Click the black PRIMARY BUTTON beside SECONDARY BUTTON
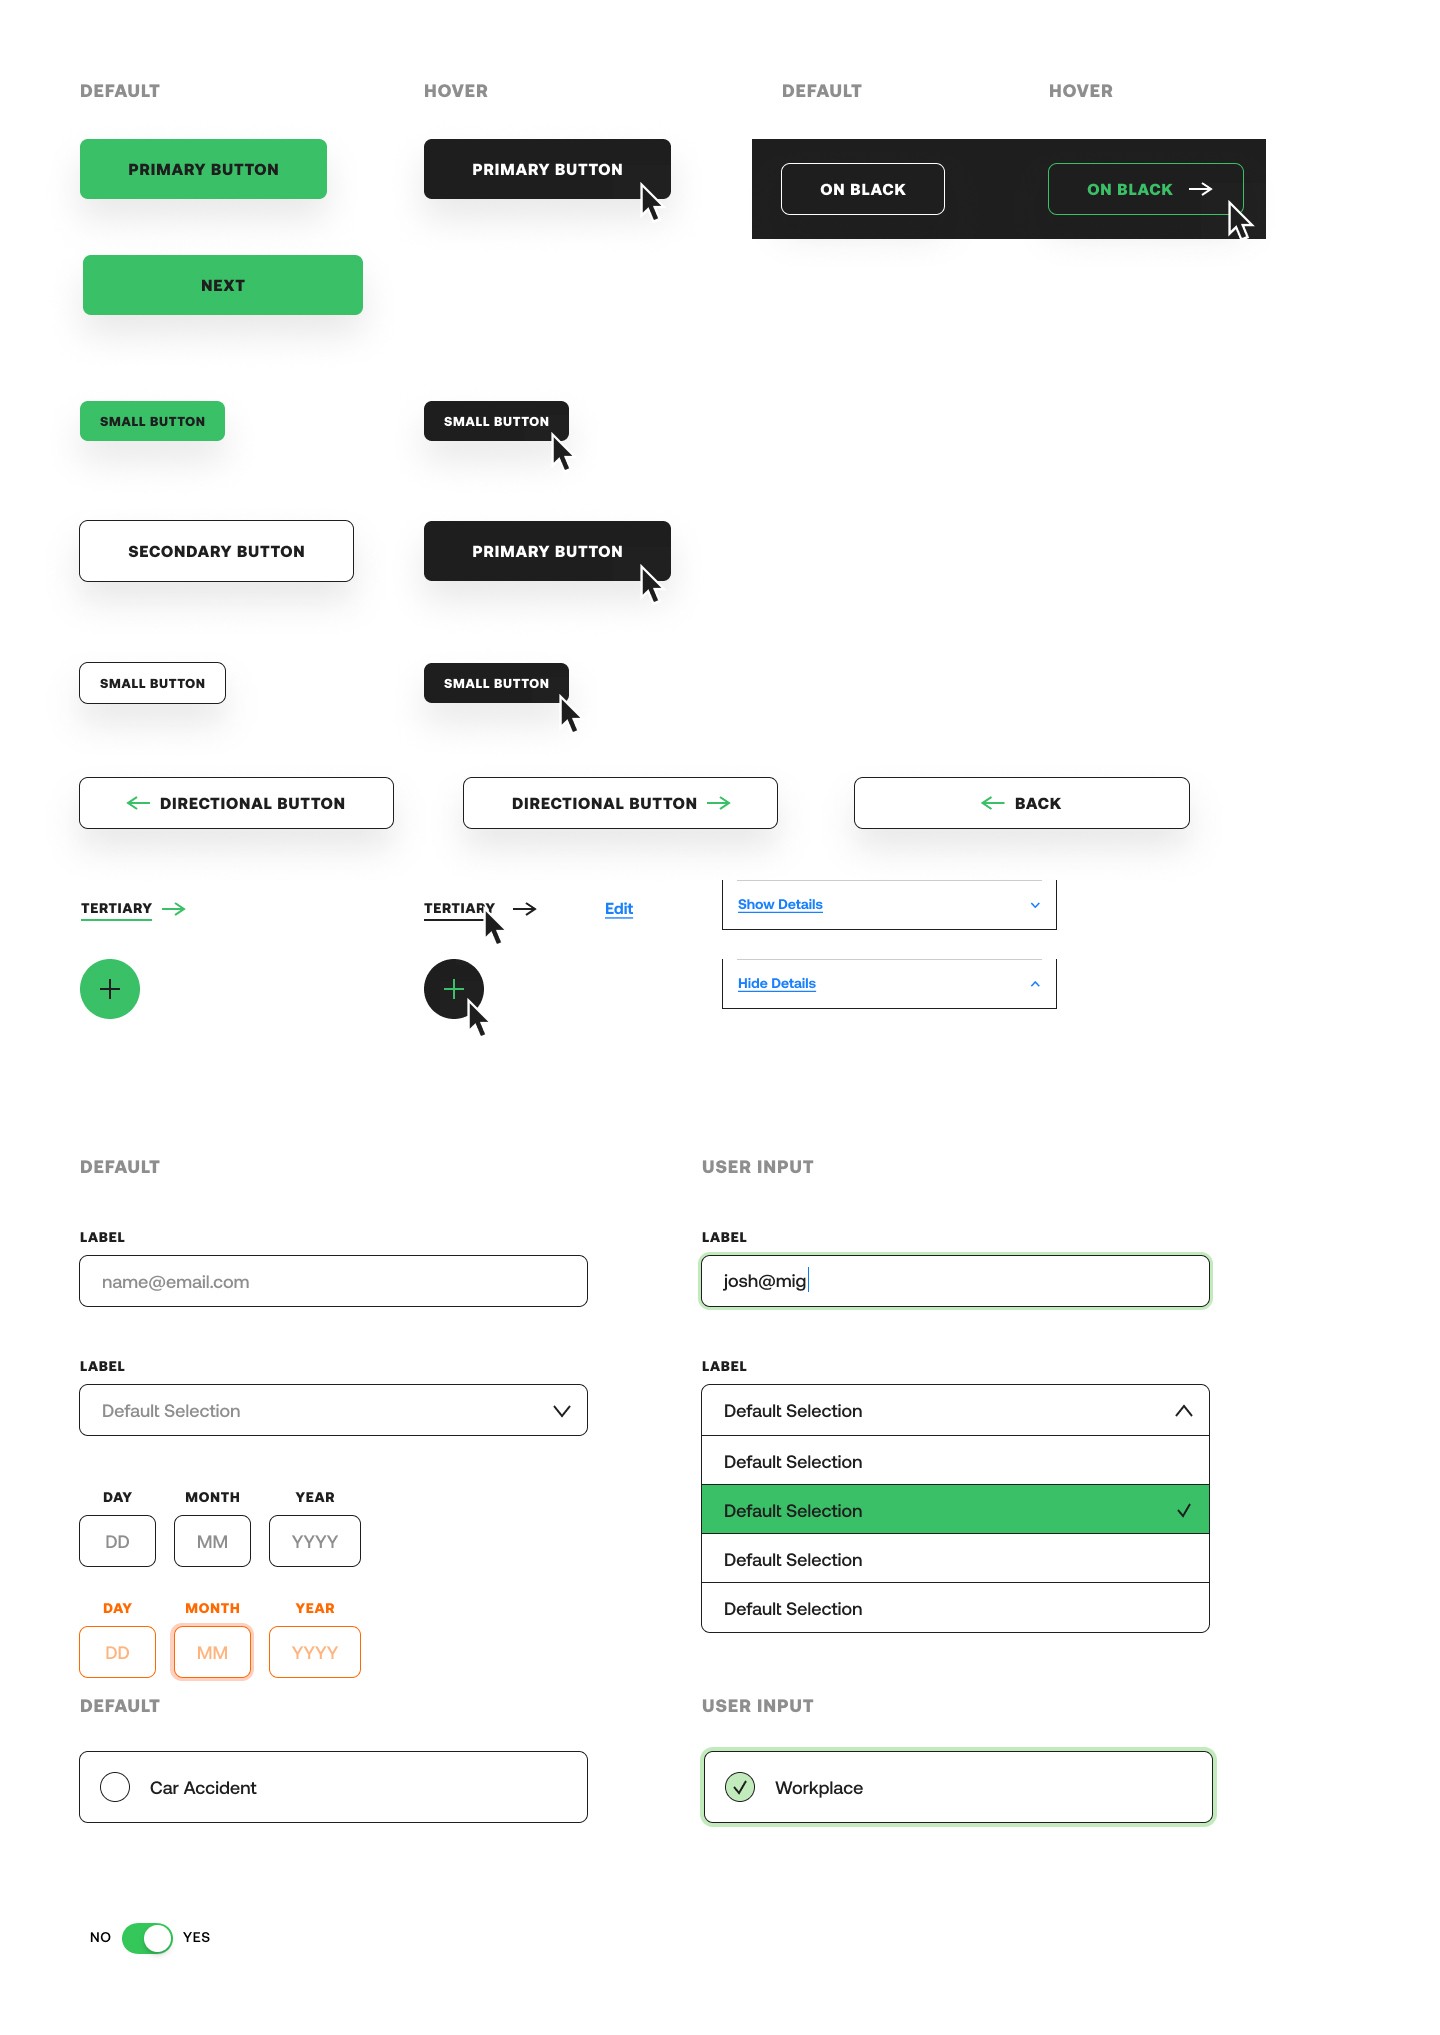The height and width of the screenshot is (2035, 1440). click(x=547, y=551)
